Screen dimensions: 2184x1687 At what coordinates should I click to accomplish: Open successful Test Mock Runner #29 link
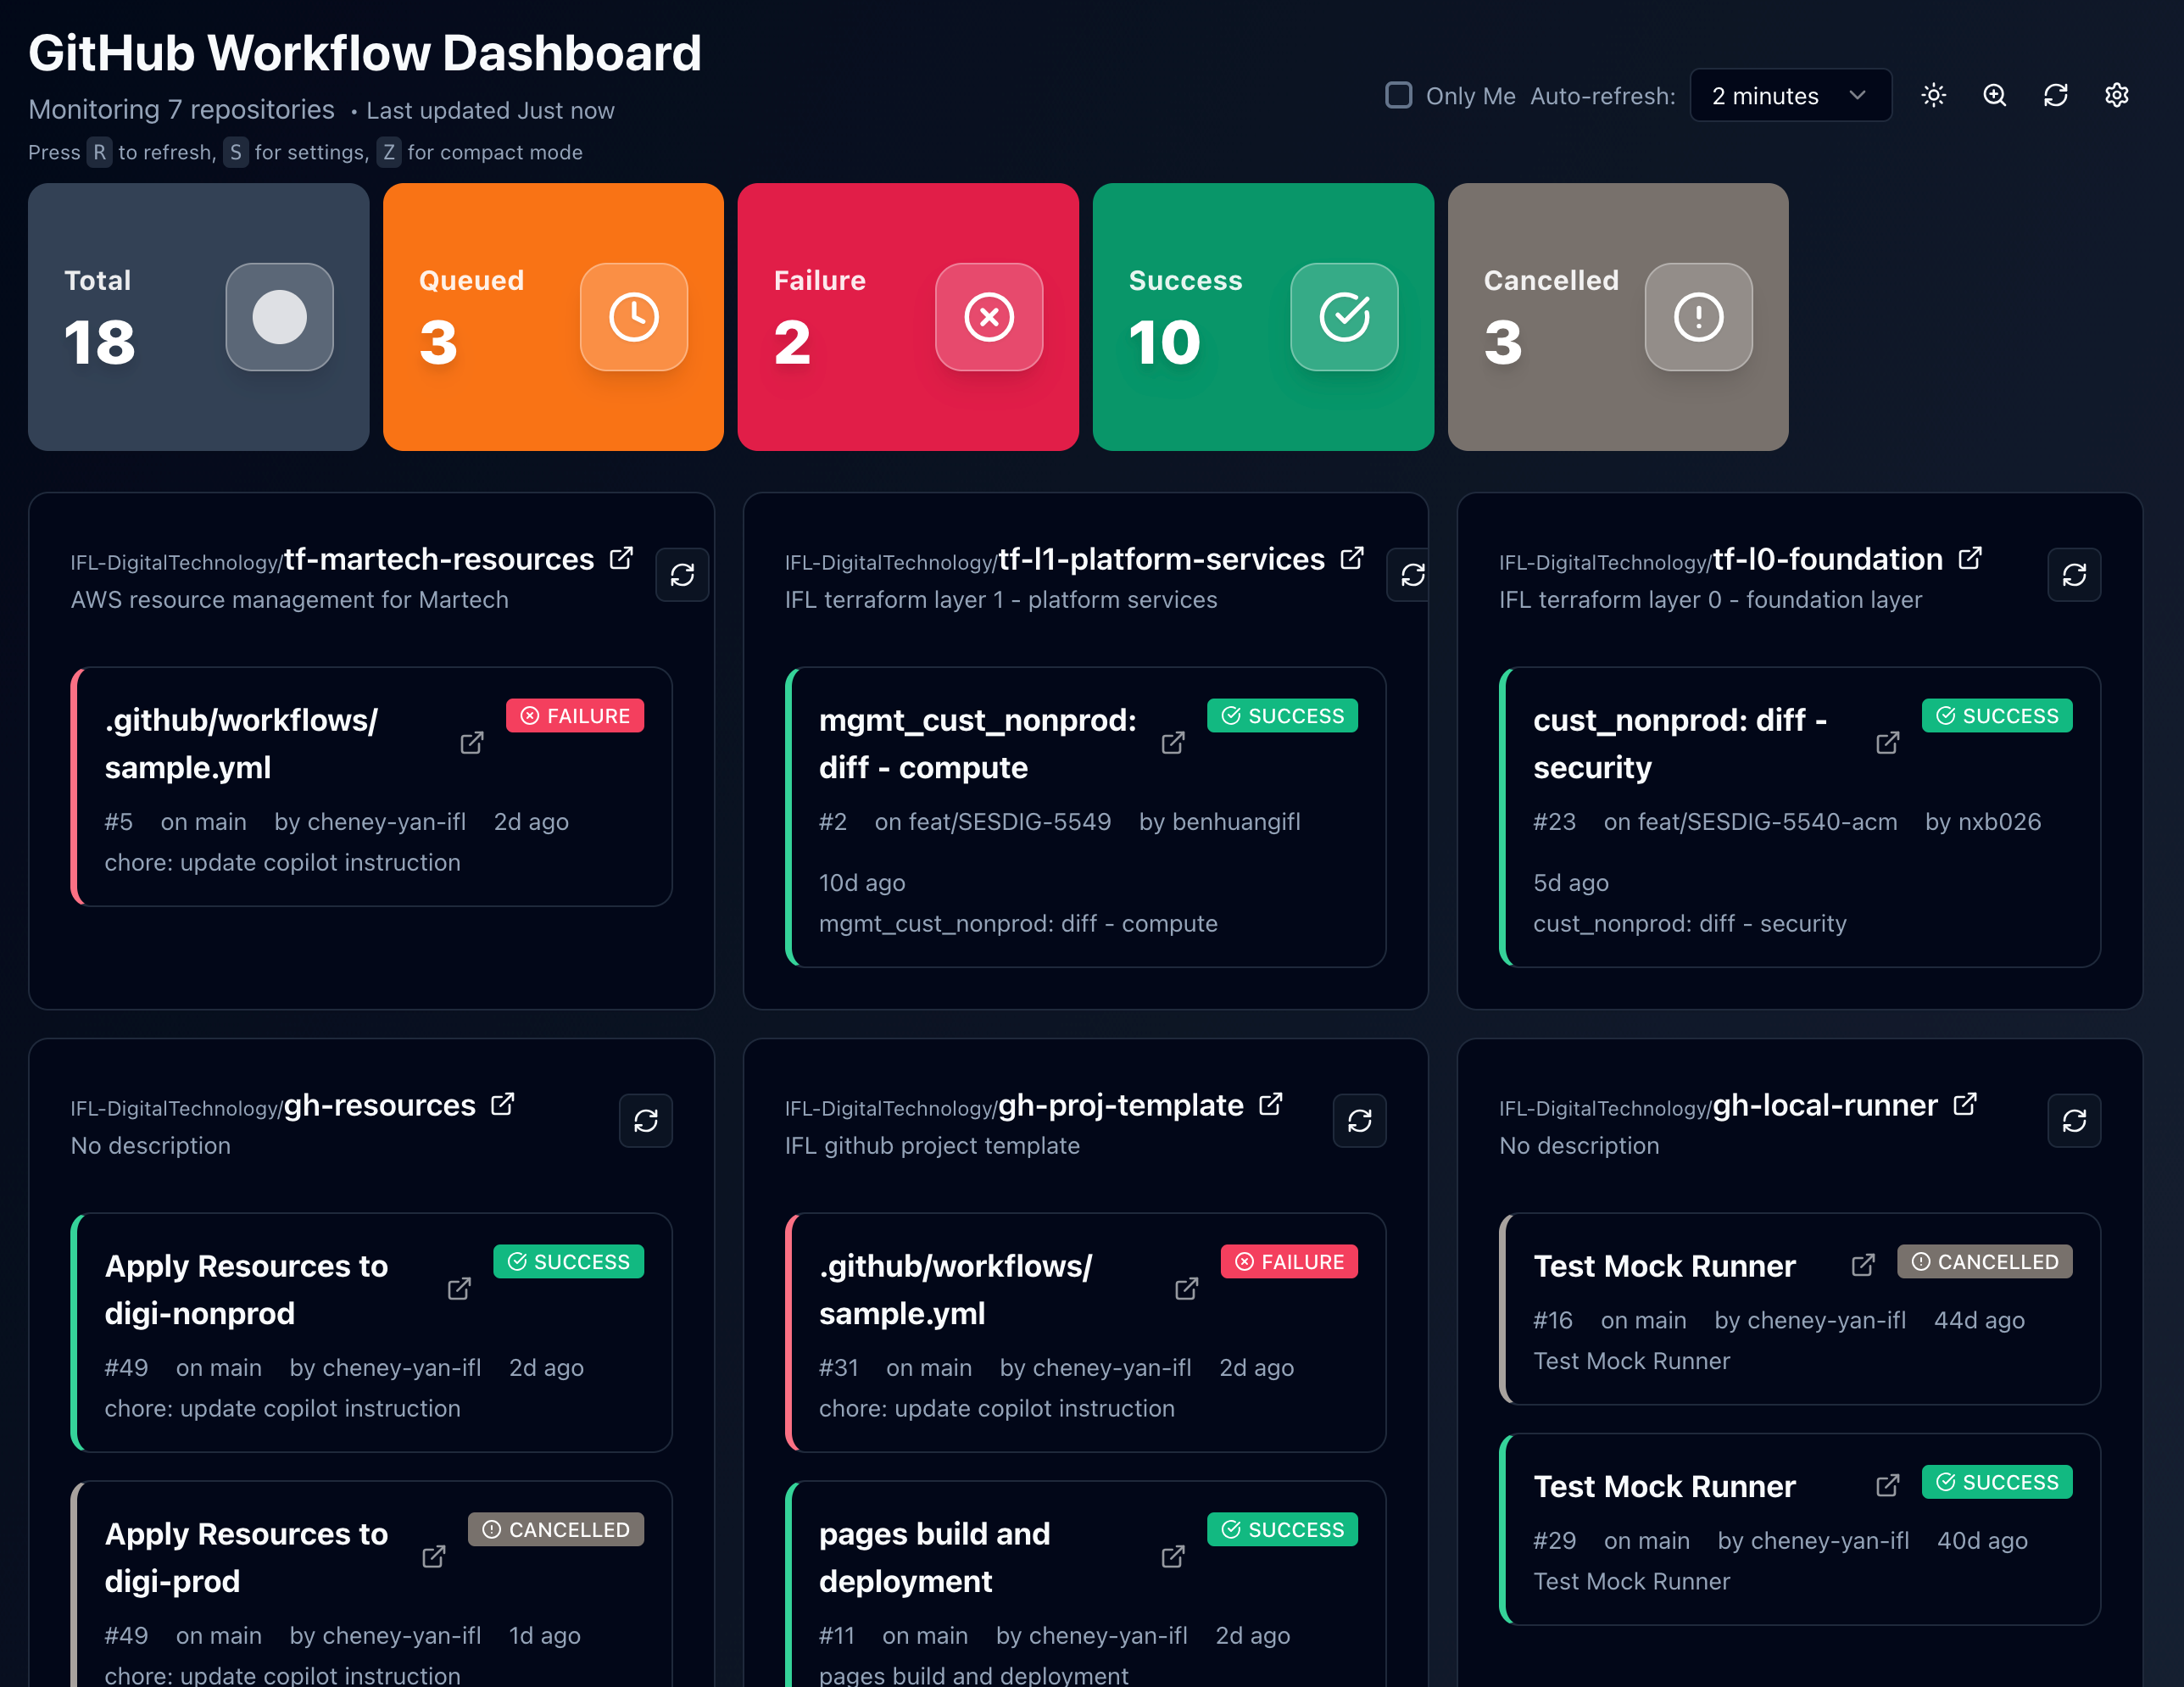pyautogui.click(x=1887, y=1486)
